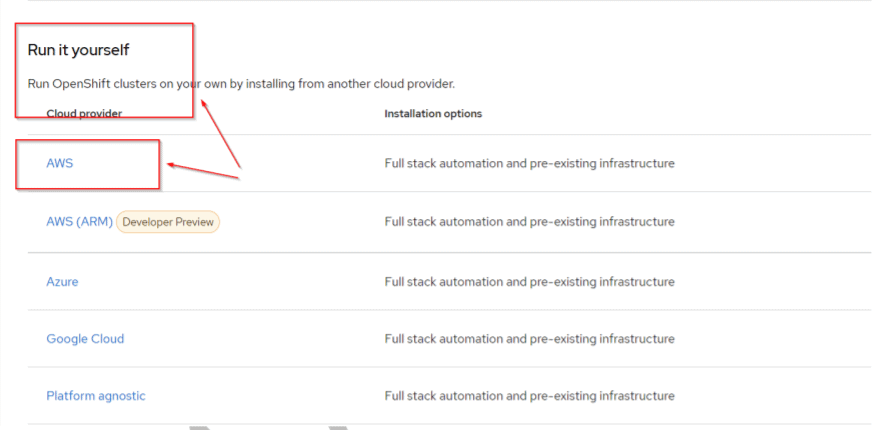
Task: Select the Azure row installation options text
Action: 529,282
